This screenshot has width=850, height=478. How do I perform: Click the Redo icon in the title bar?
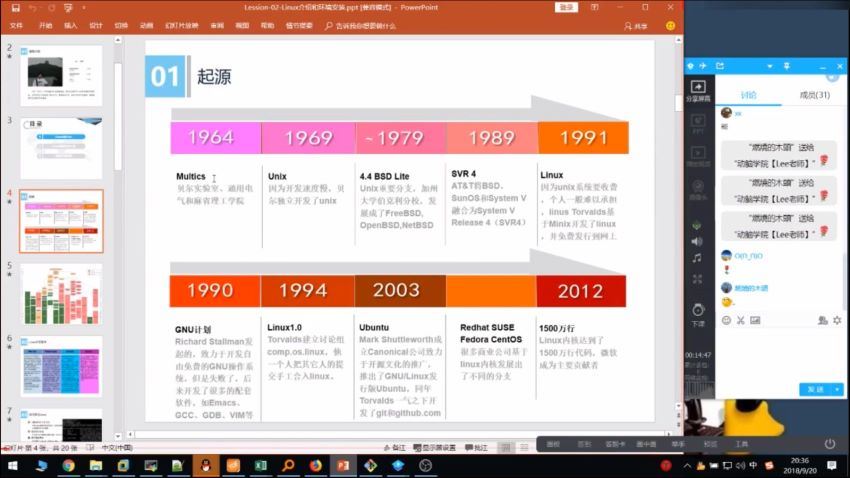tap(51, 8)
